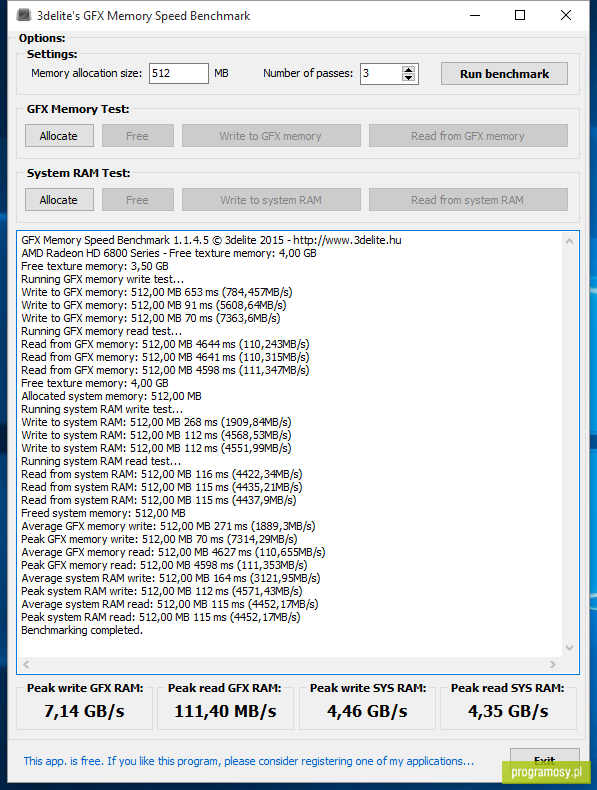Screen dimensions: 597x790
Task: Click log line 'AMD Radeon HD 6800 Series'
Action: (x=169, y=253)
